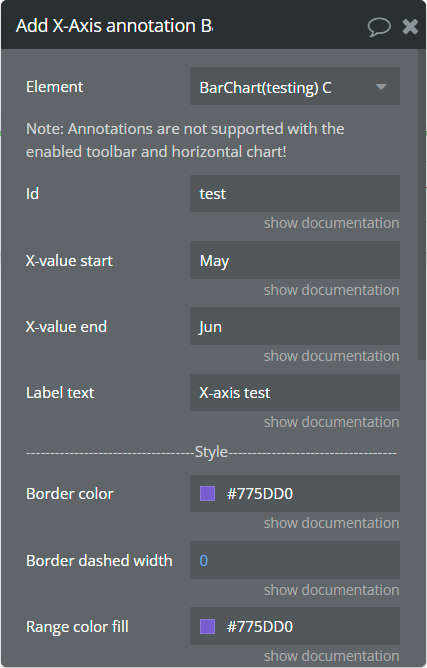Edit the Border dashed width value 0
Viewport: 427px width, 668px height.
[295, 560]
